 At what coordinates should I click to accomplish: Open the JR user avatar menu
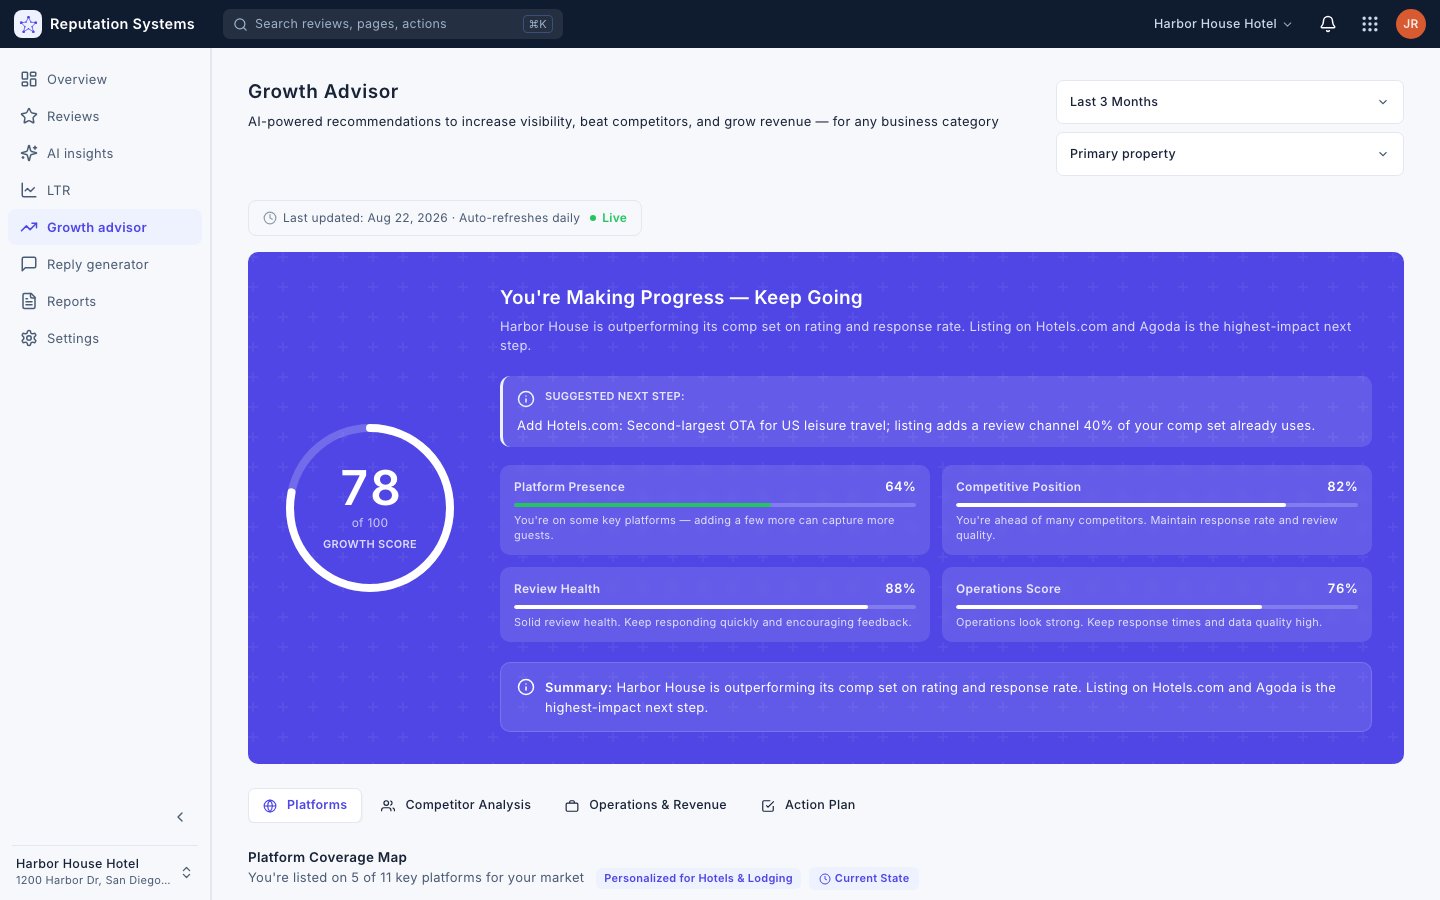(x=1411, y=24)
